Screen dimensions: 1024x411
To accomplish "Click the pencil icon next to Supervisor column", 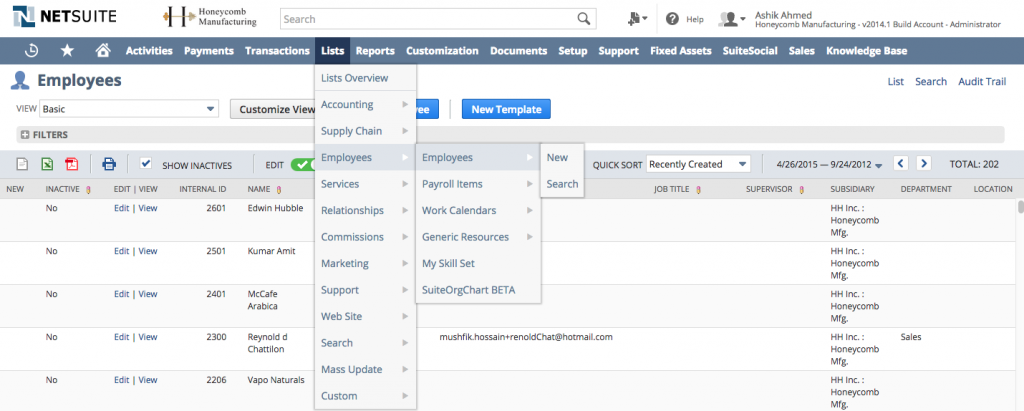I will 801,189.
